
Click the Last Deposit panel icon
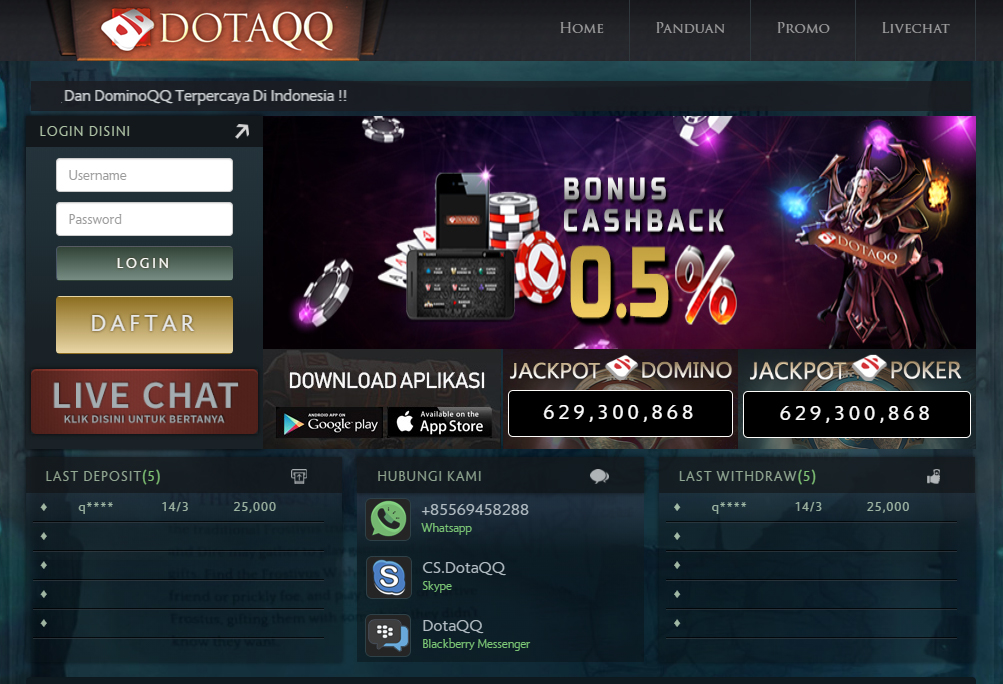tap(299, 476)
